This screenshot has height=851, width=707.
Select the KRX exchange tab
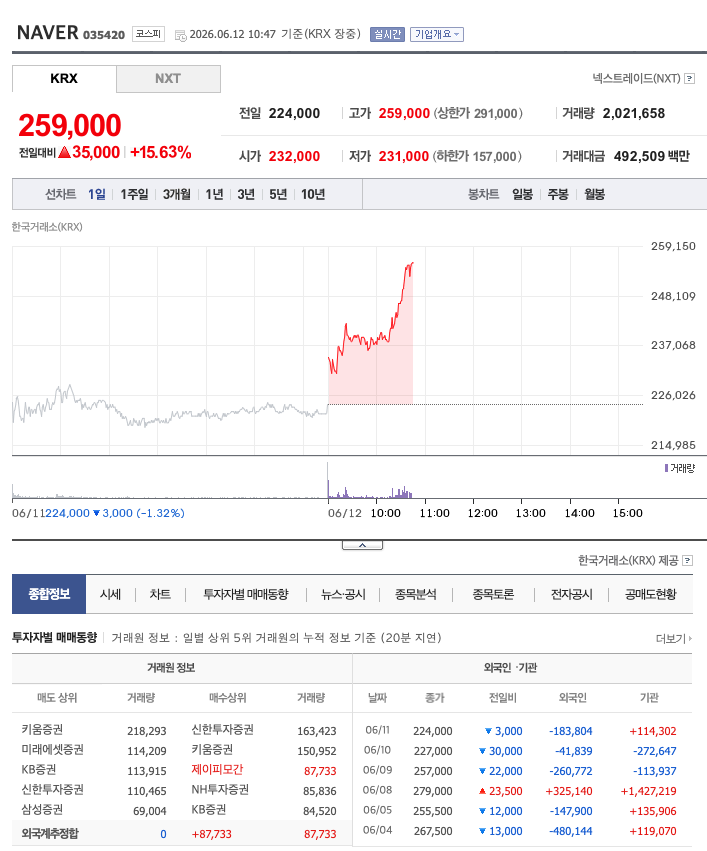(64, 79)
